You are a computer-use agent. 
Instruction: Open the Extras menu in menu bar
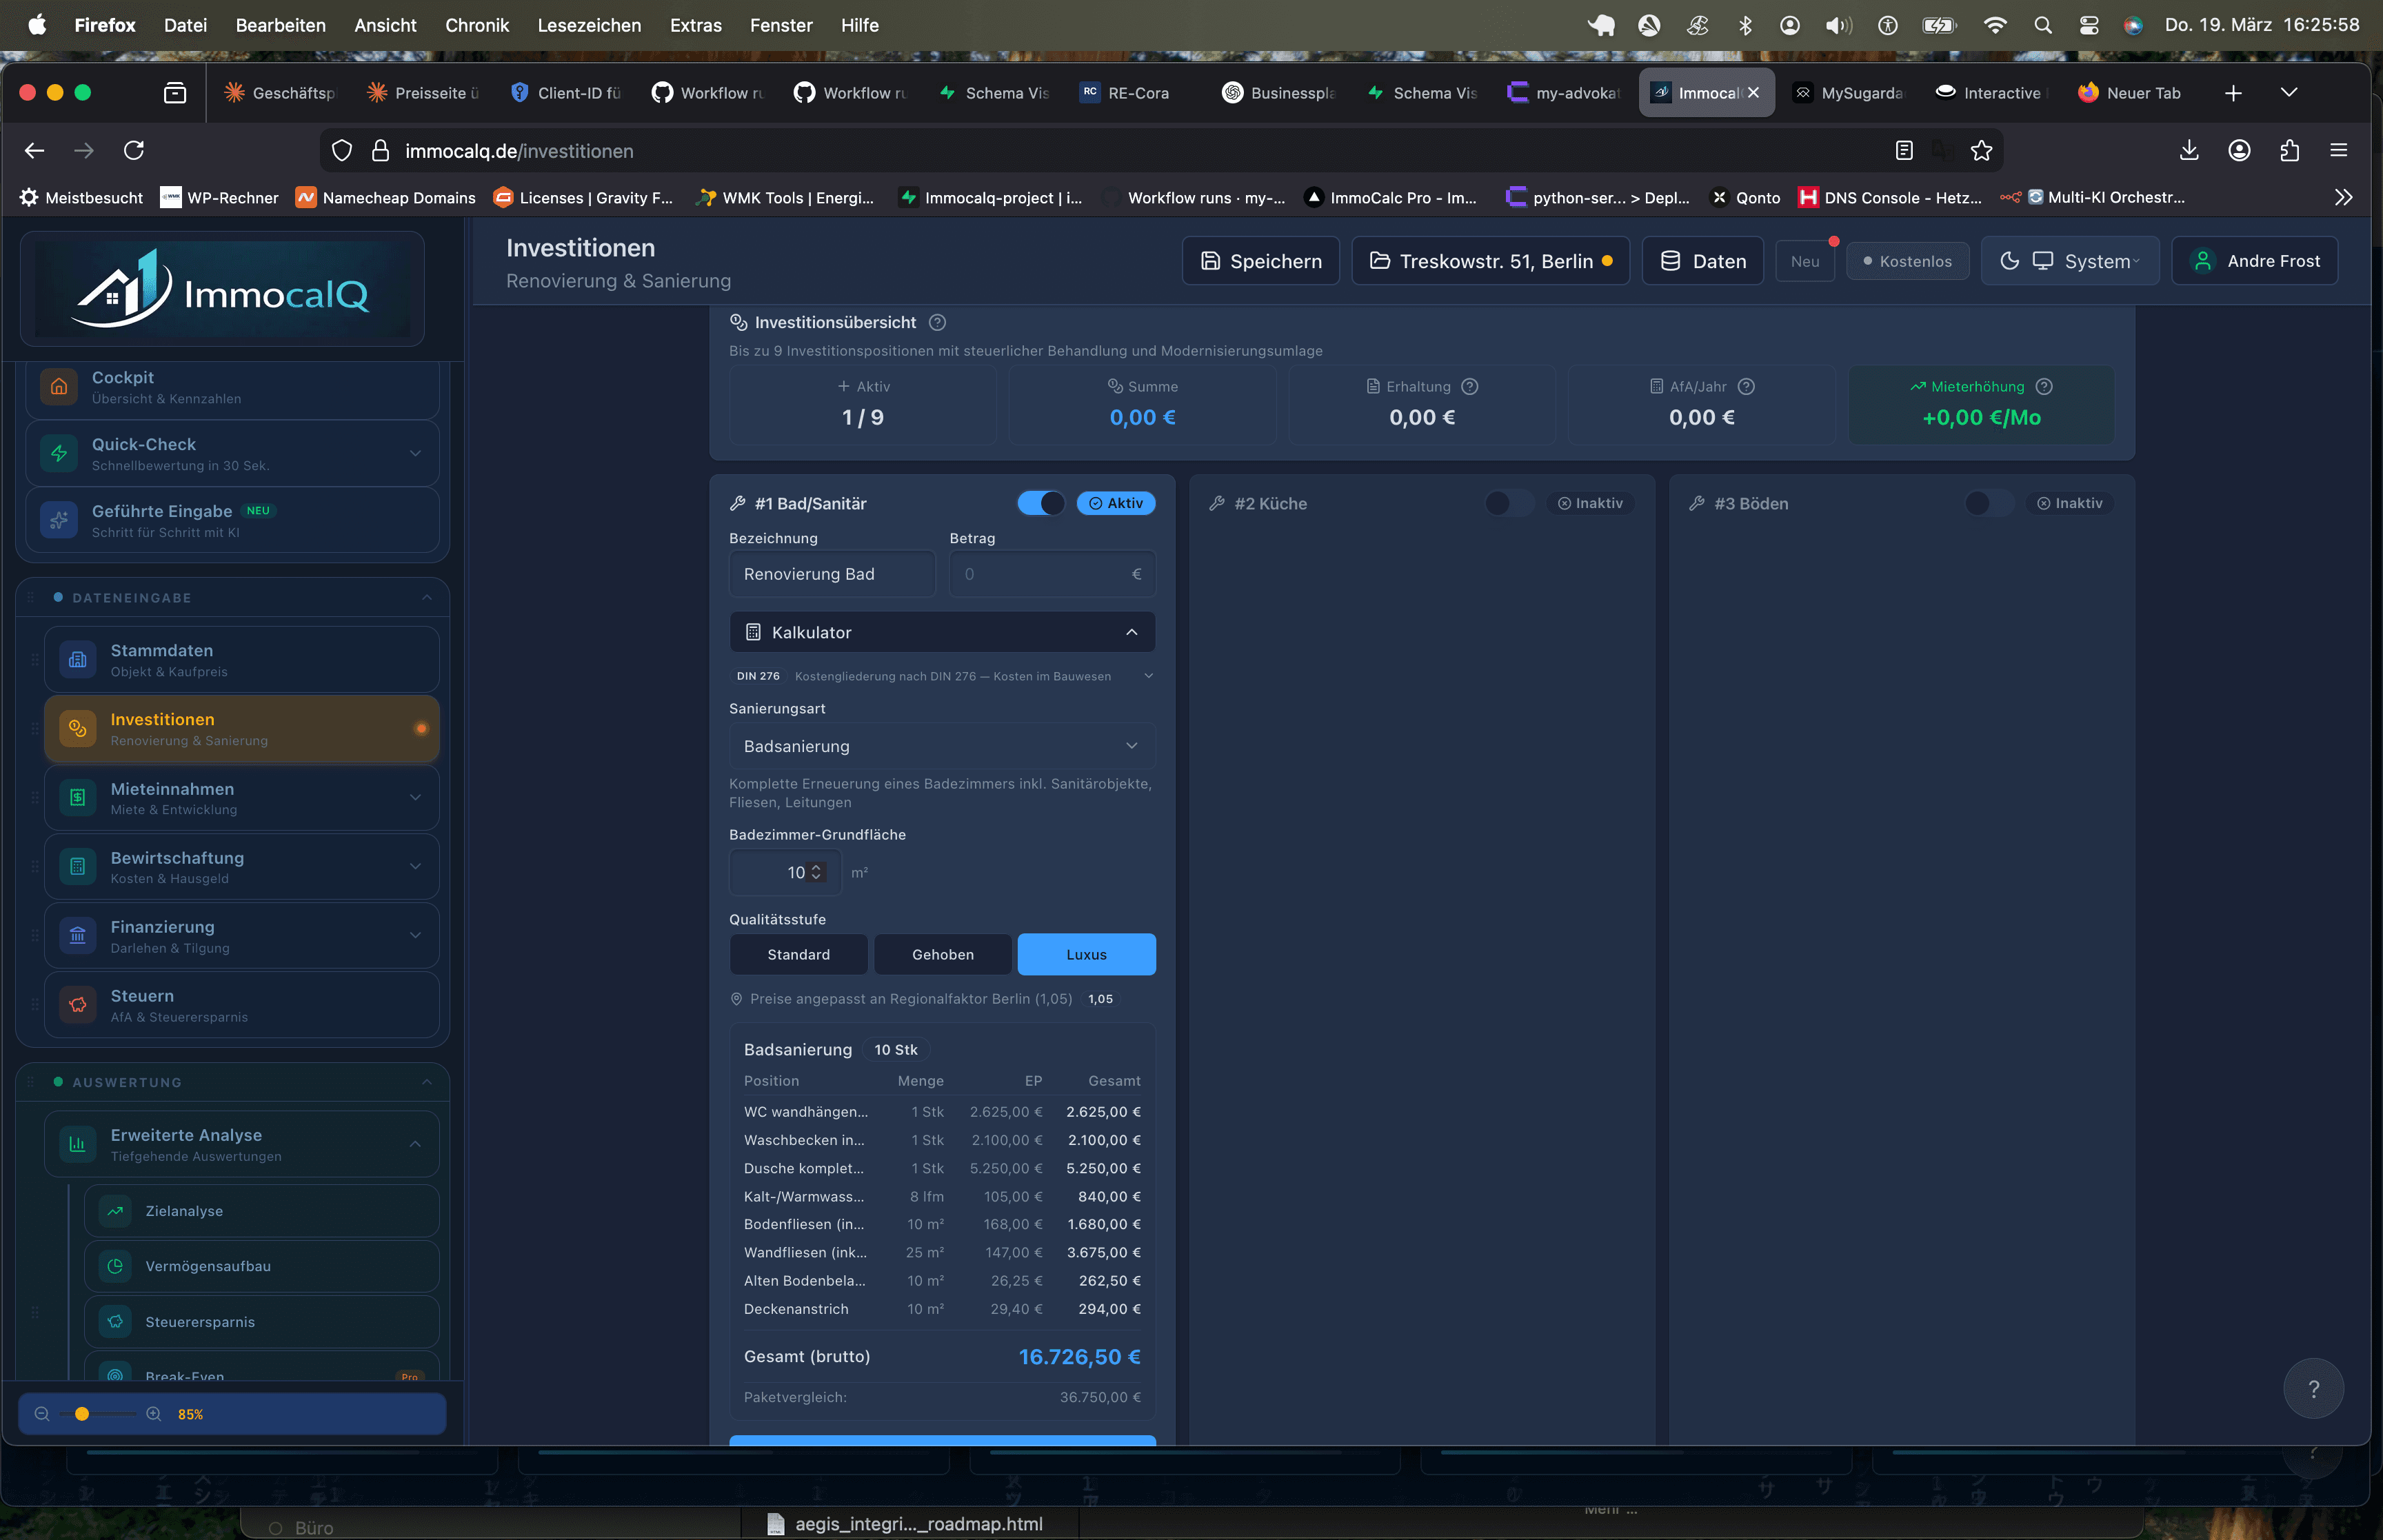pyautogui.click(x=695, y=25)
